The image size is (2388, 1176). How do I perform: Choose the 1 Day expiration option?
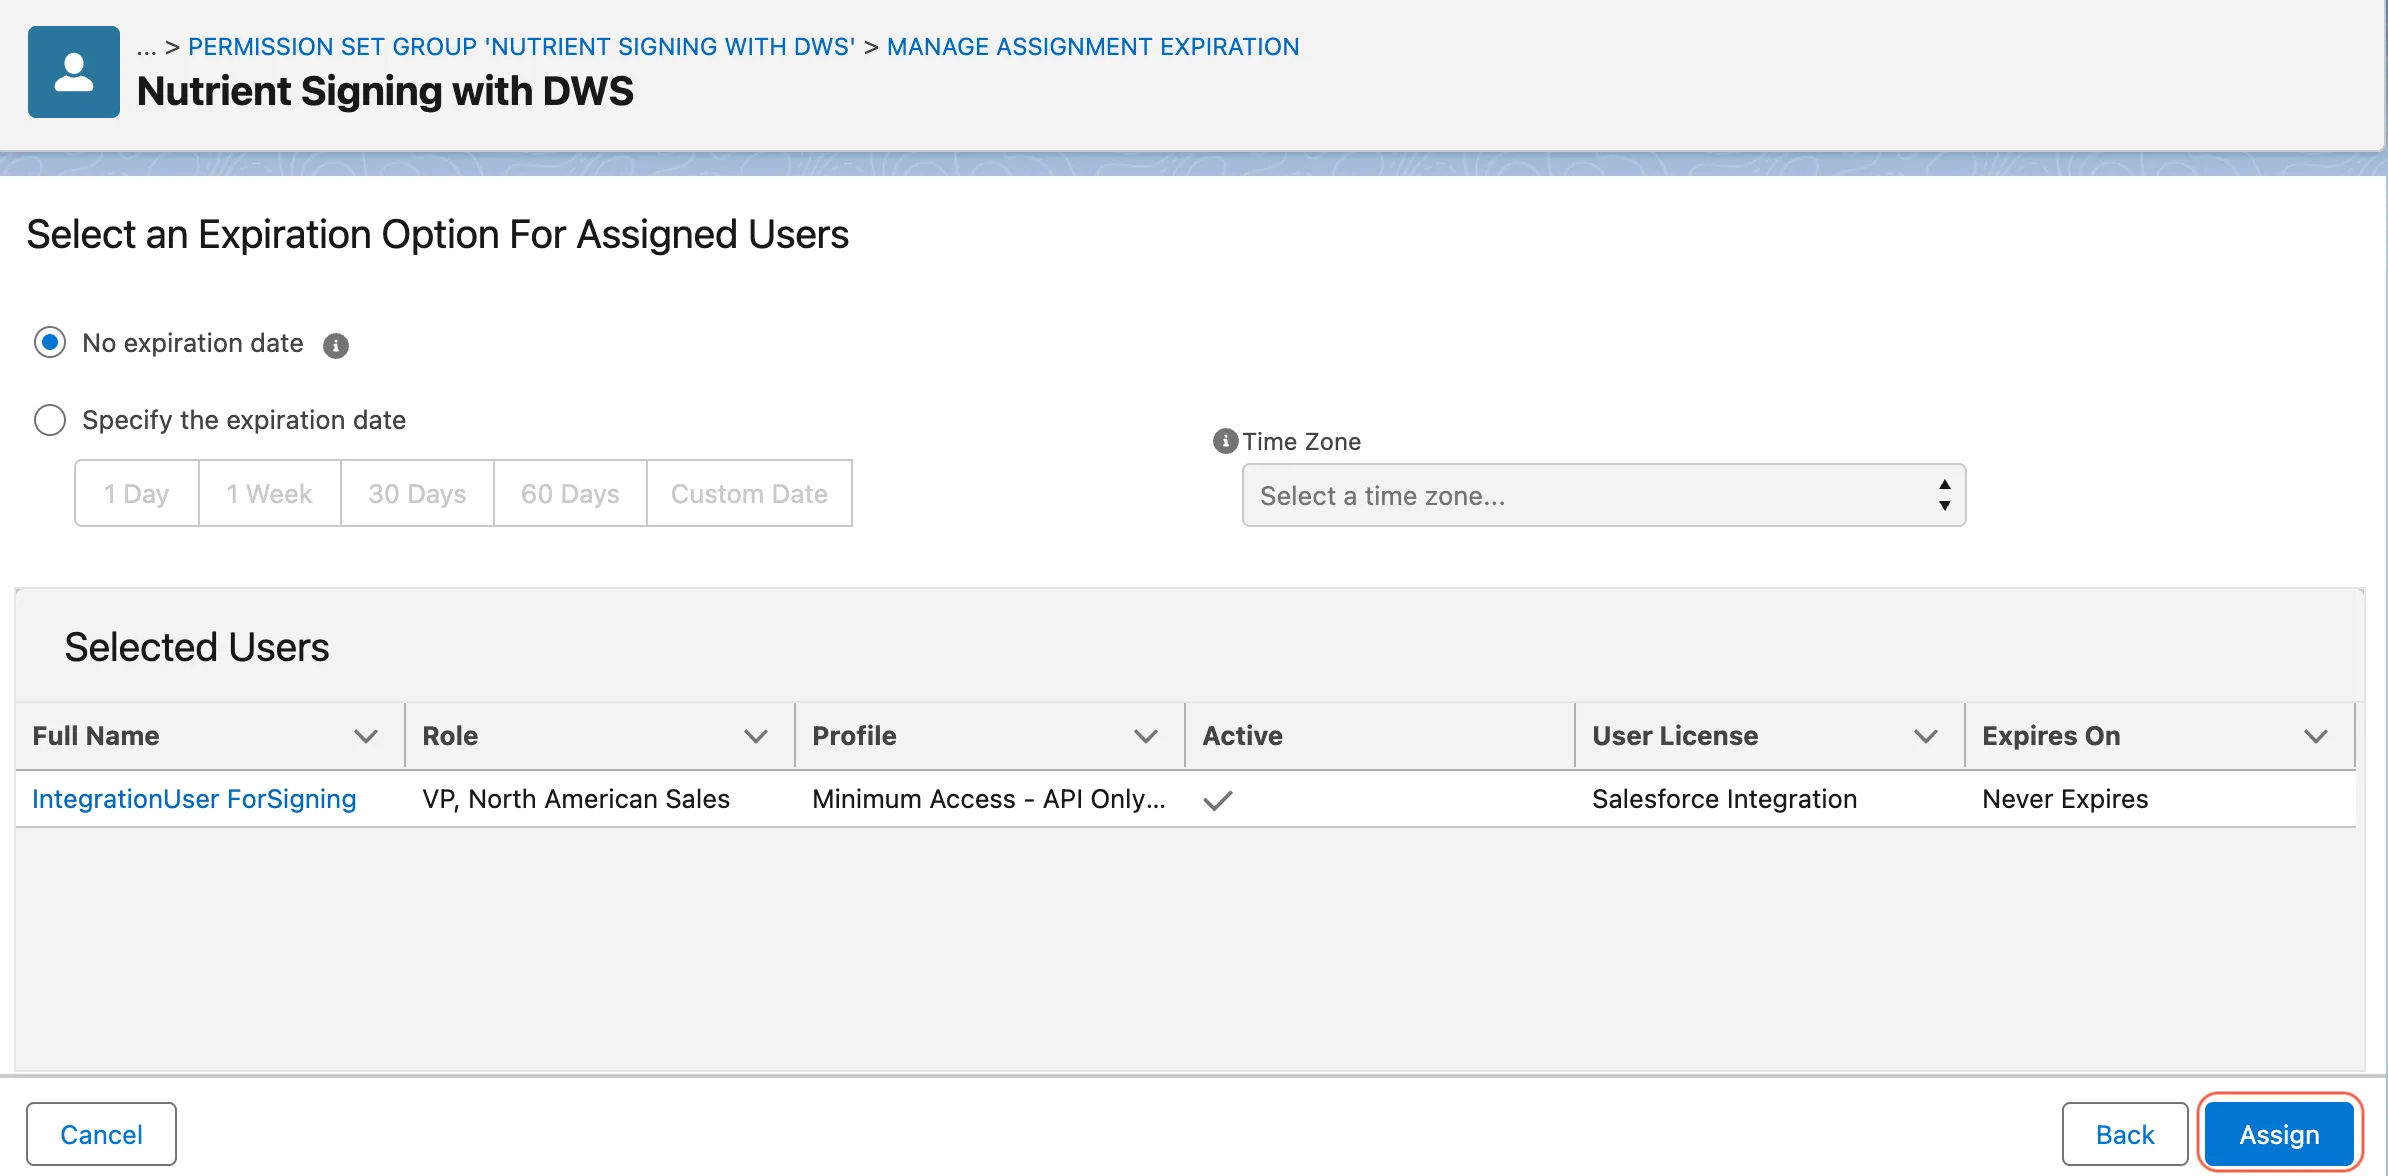(137, 493)
